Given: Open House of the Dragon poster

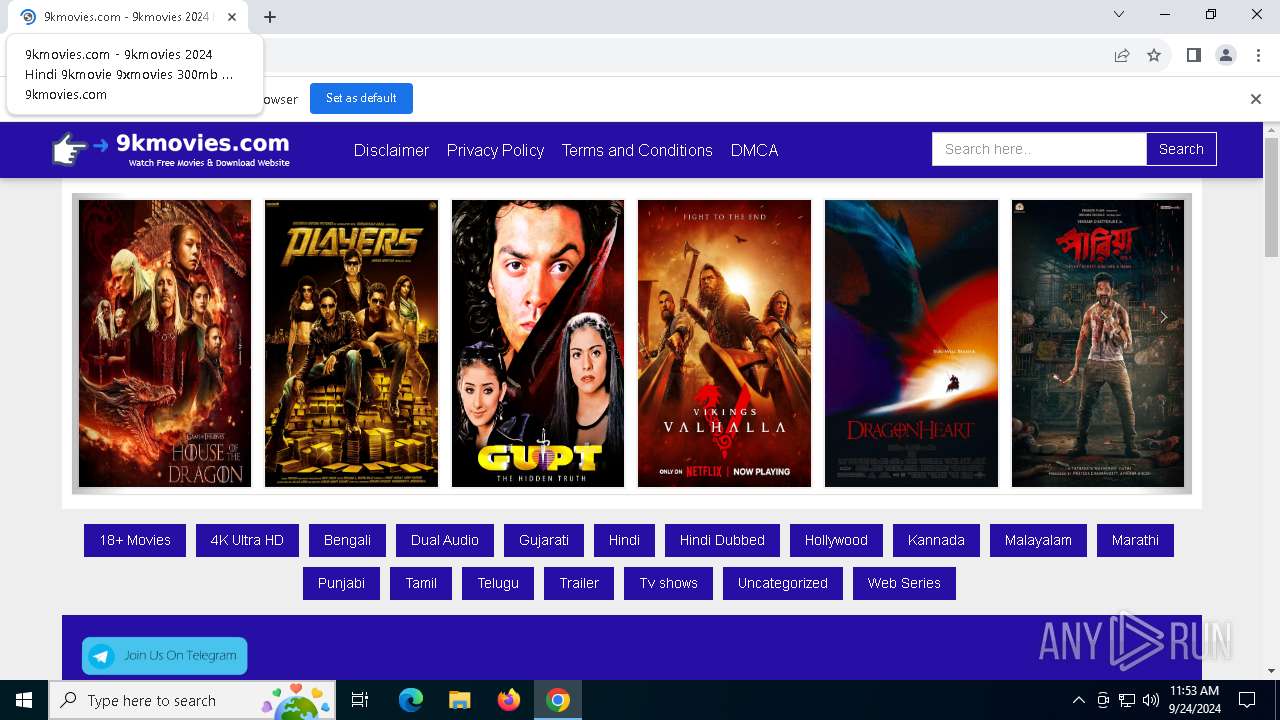Looking at the screenshot, I should 165,343.
